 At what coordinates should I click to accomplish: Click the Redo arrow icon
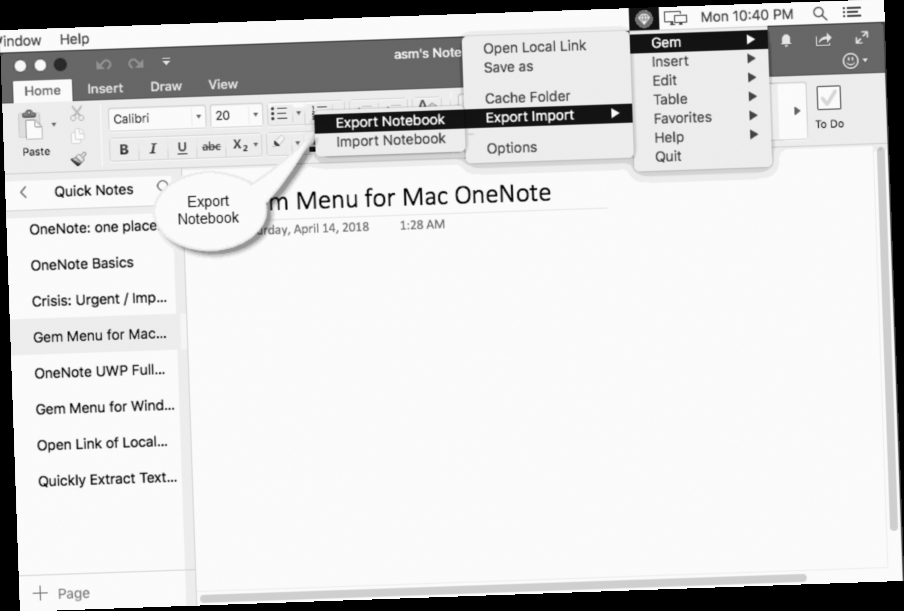pos(135,63)
